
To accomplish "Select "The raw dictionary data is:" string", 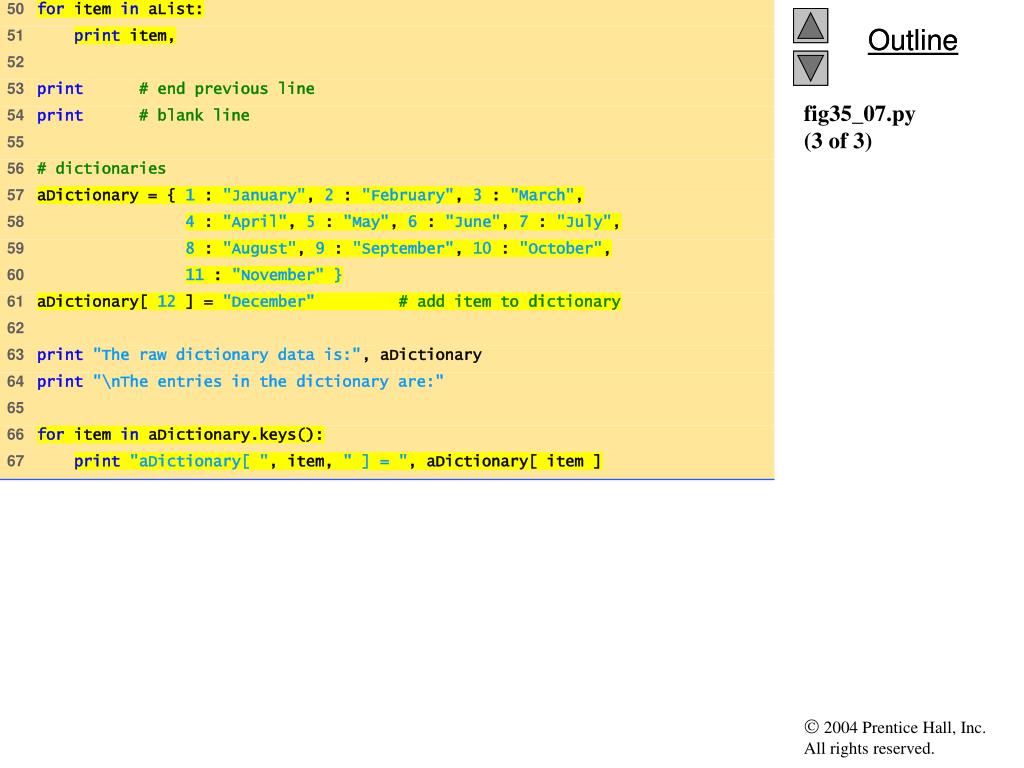I will (227, 355).
